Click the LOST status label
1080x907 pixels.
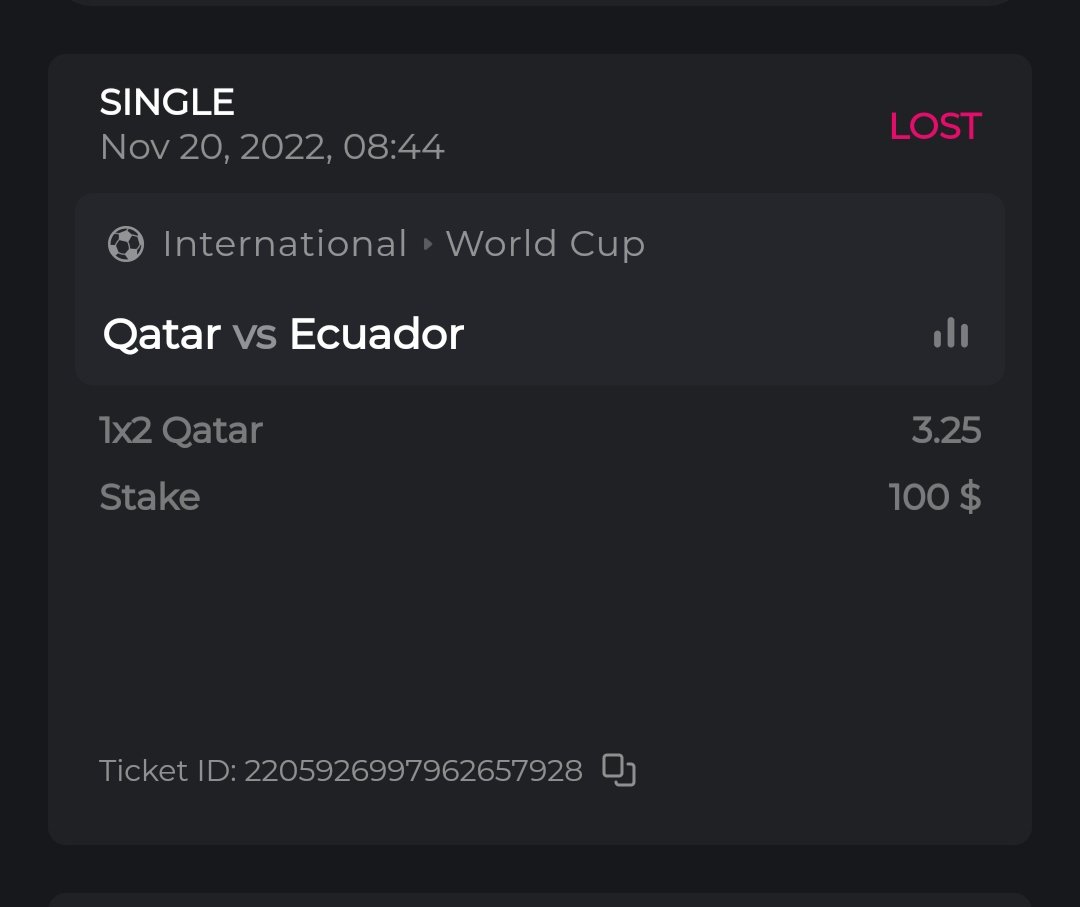[935, 126]
